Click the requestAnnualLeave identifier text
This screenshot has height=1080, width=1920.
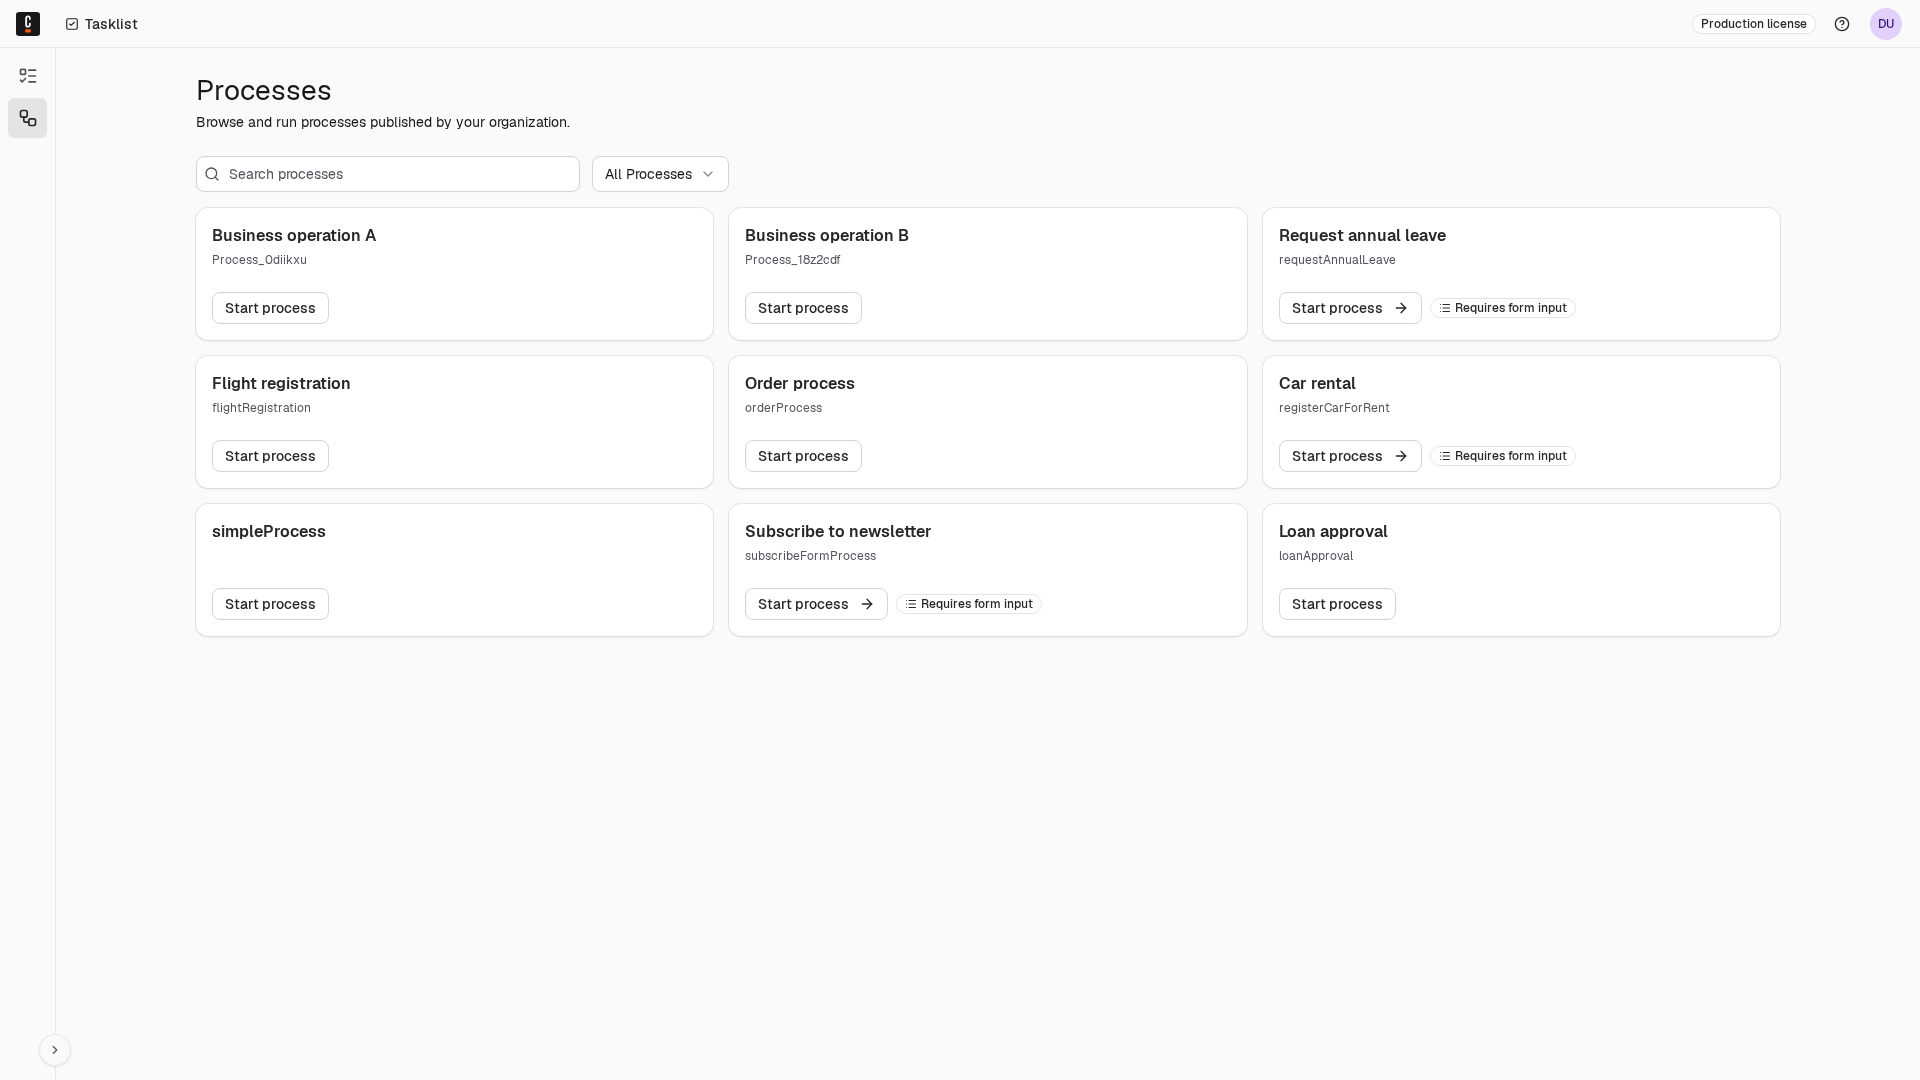coord(1337,260)
